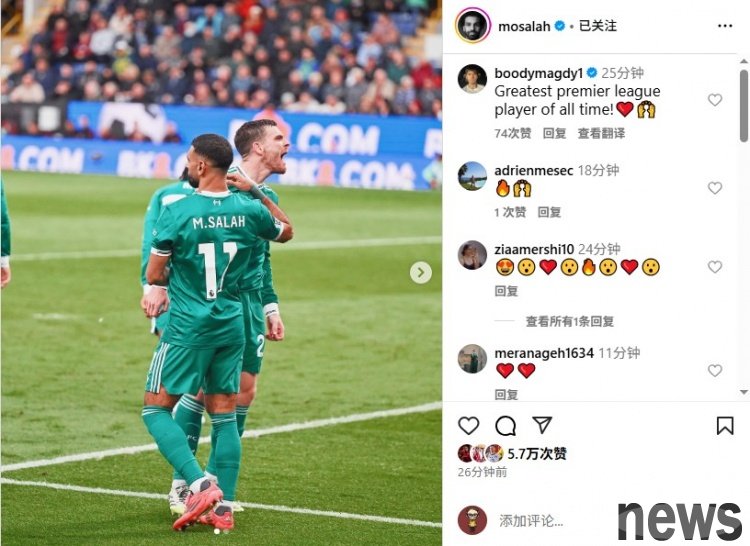Like ziaamershi10's comment
750x546 pixels.
click(715, 267)
